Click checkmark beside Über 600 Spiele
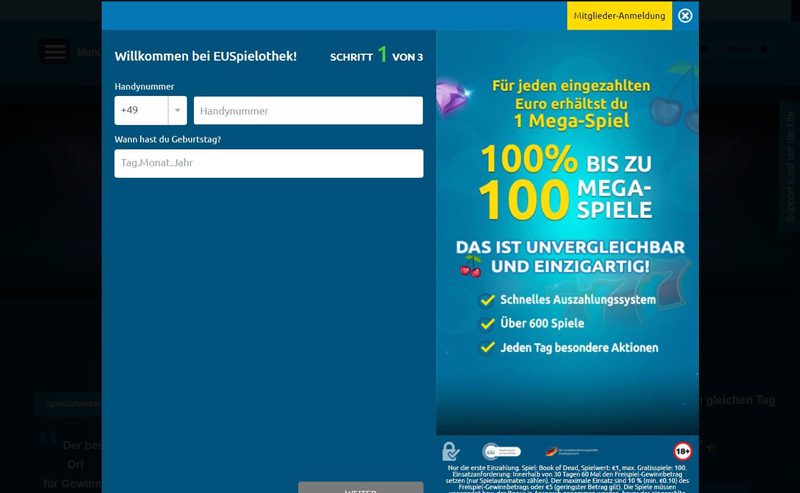800x493 pixels. (487, 323)
